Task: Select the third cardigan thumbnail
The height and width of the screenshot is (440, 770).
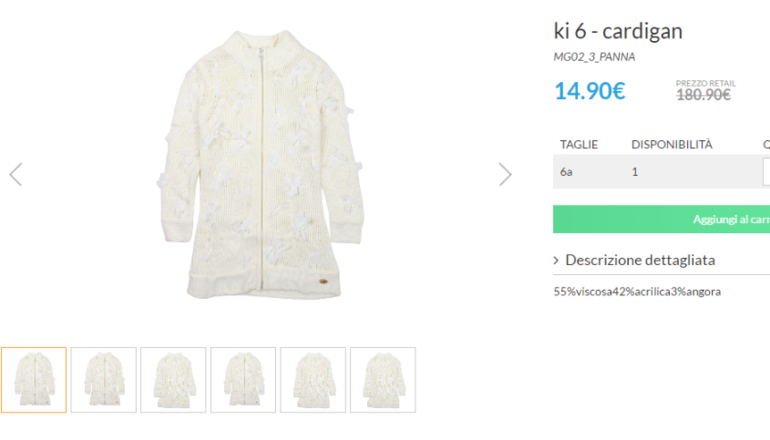Action: pos(173,380)
